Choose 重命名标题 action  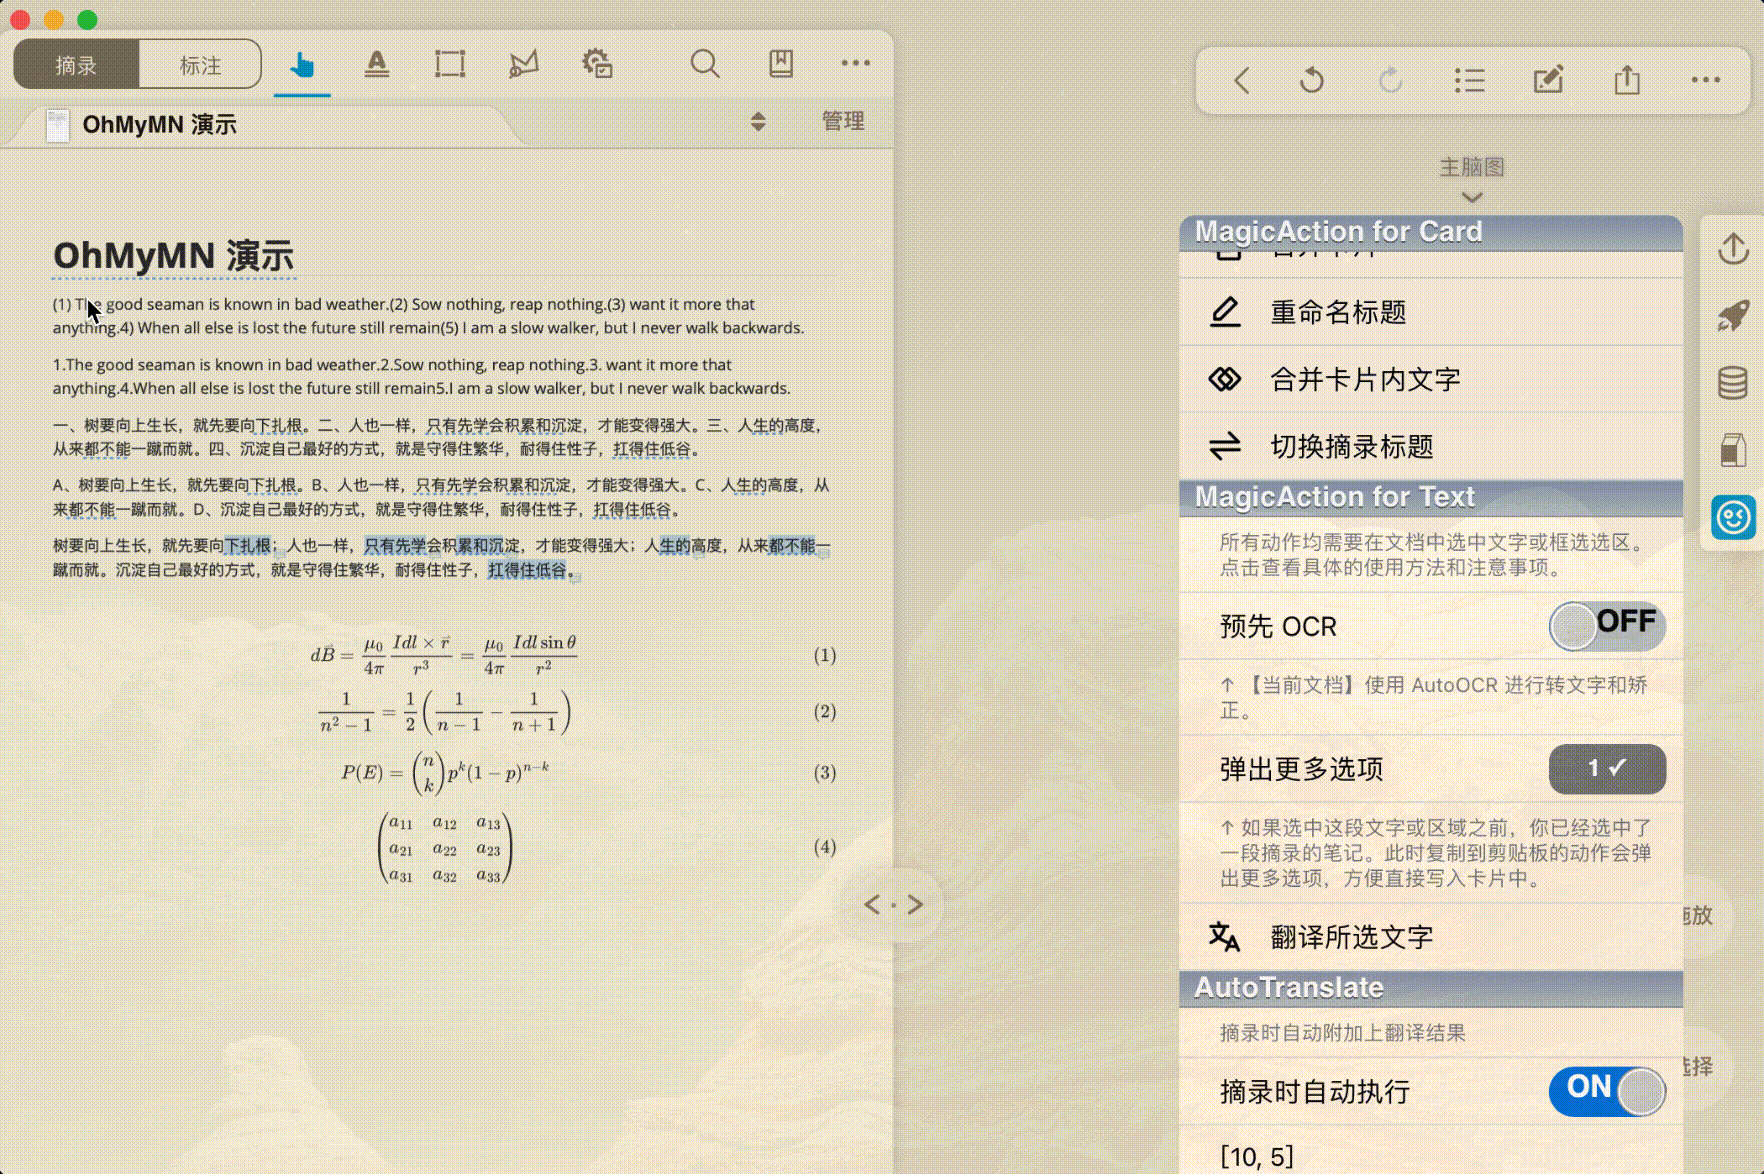(x=1431, y=312)
